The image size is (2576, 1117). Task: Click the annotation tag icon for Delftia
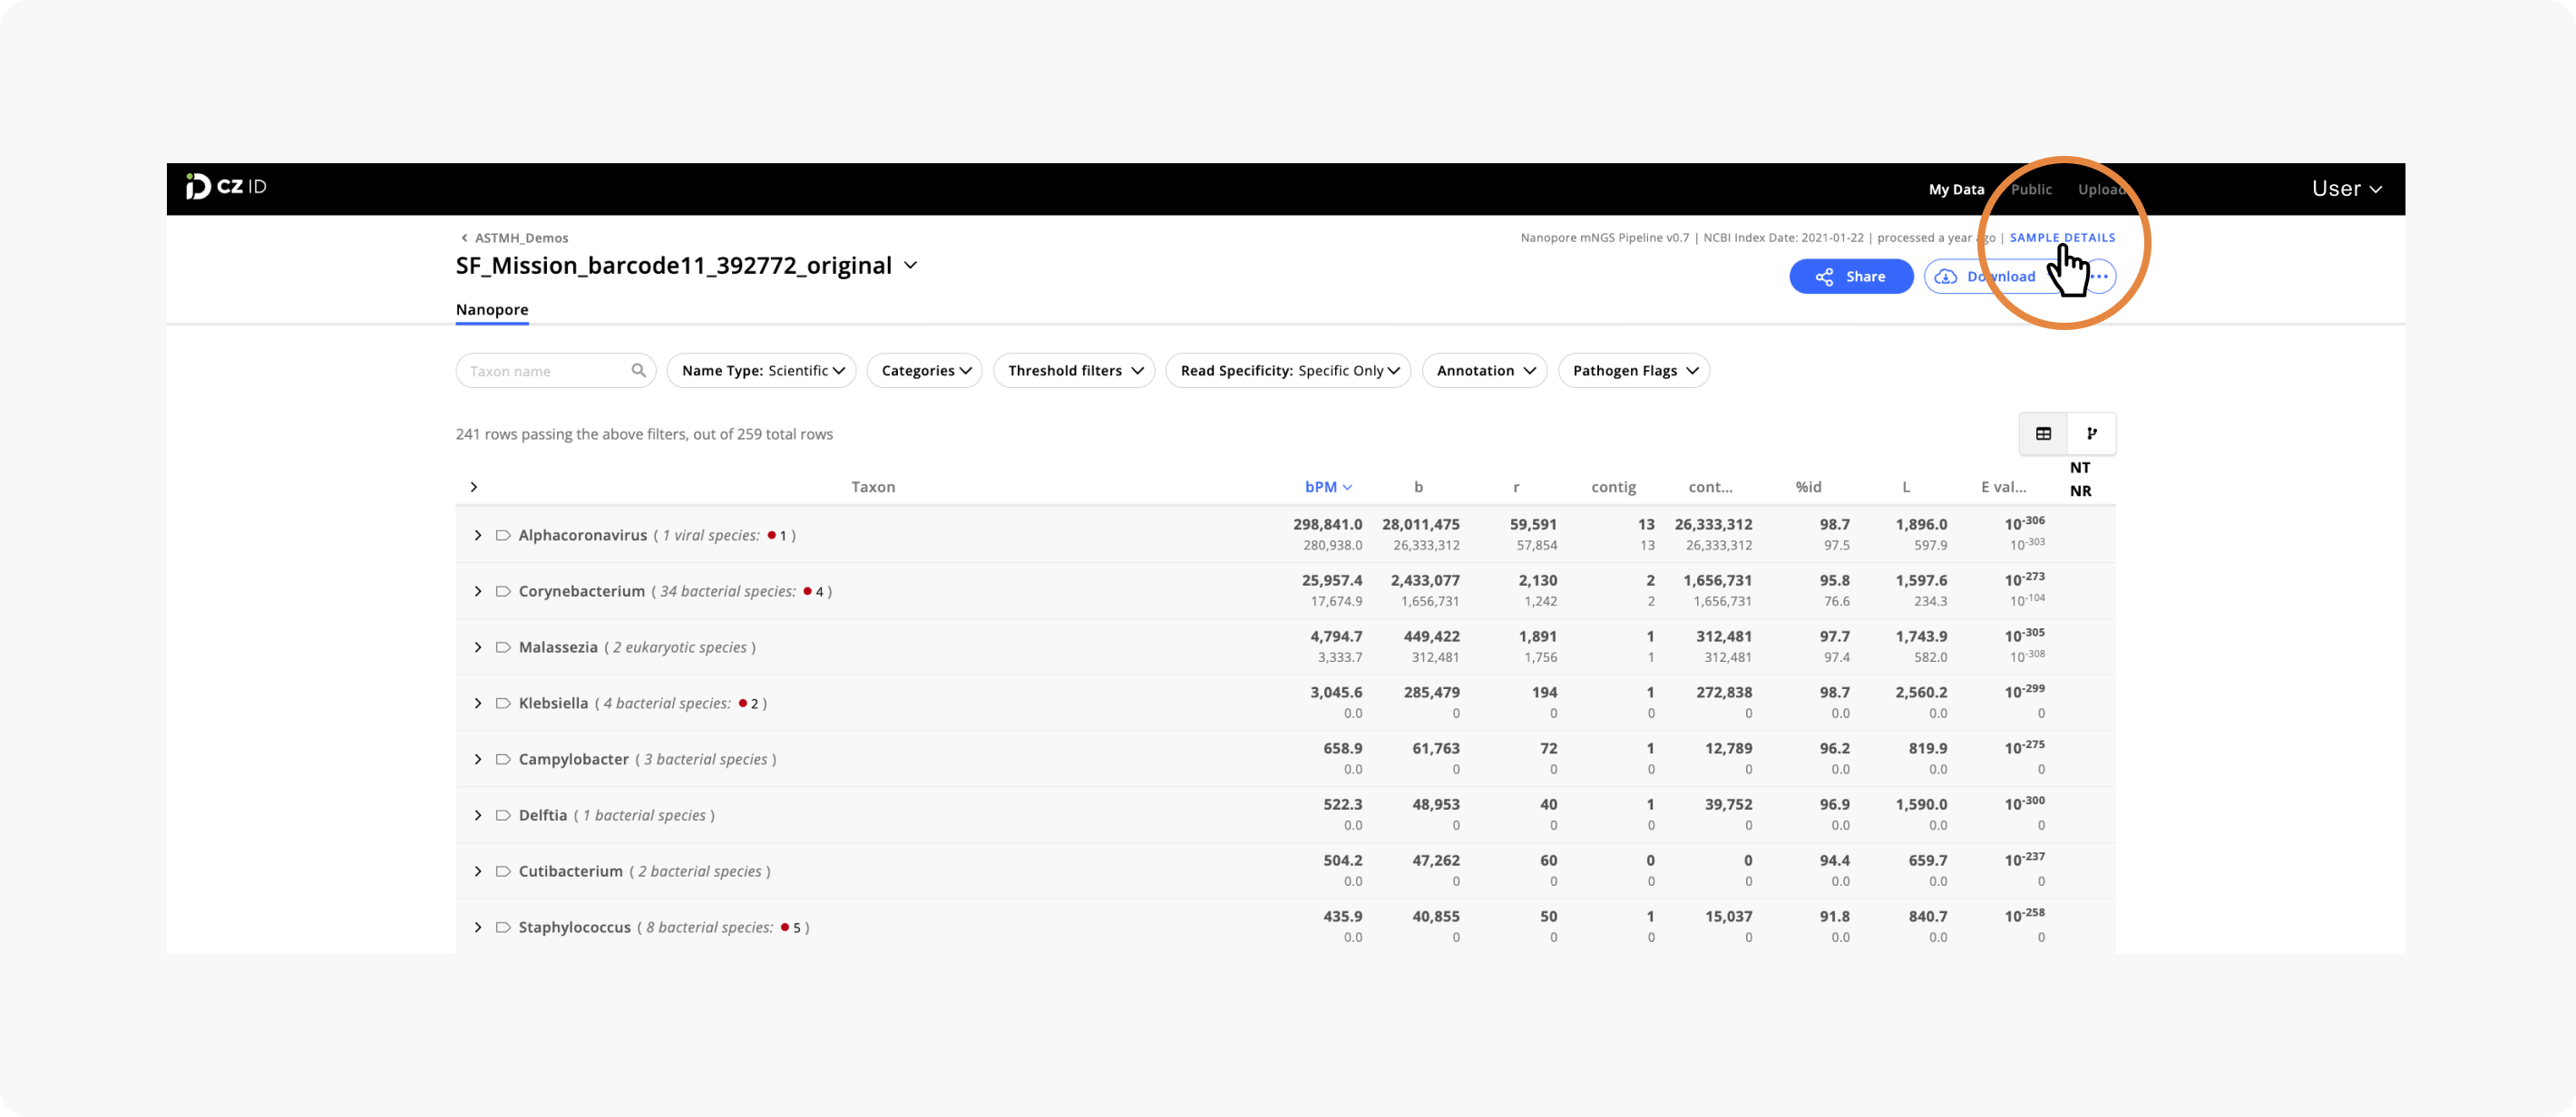503,815
